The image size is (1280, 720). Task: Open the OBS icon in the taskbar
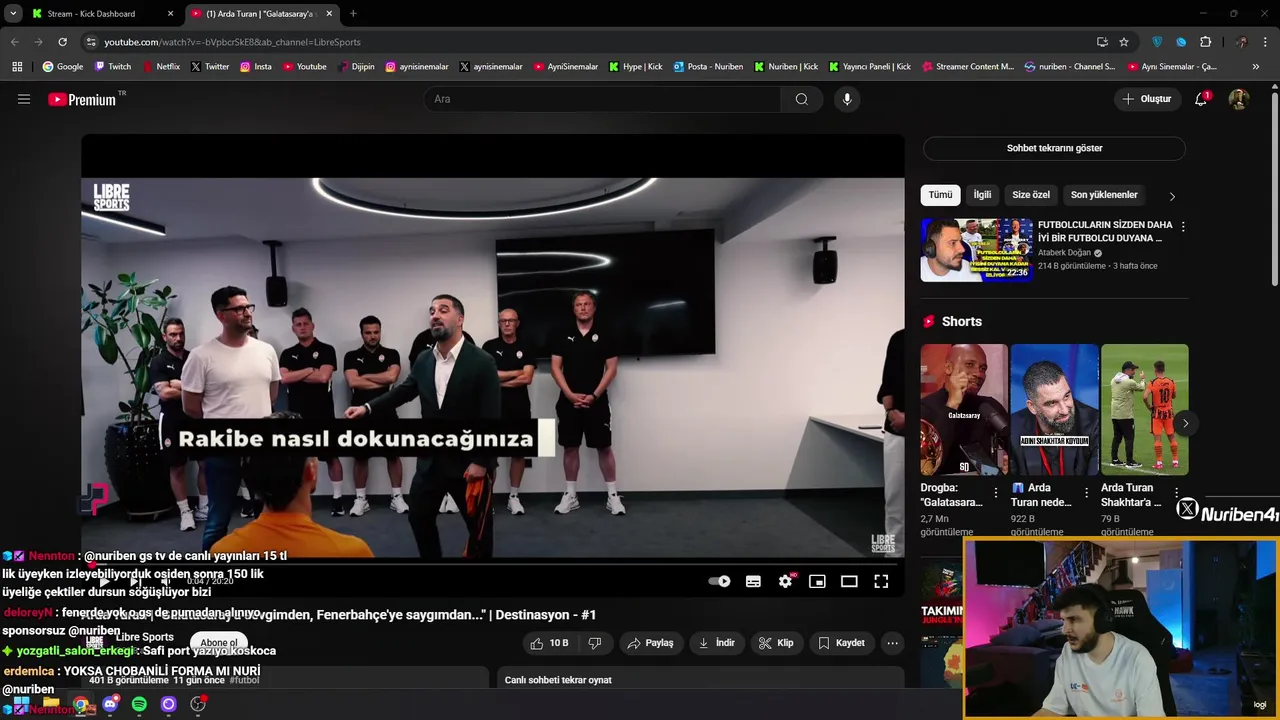coord(198,704)
